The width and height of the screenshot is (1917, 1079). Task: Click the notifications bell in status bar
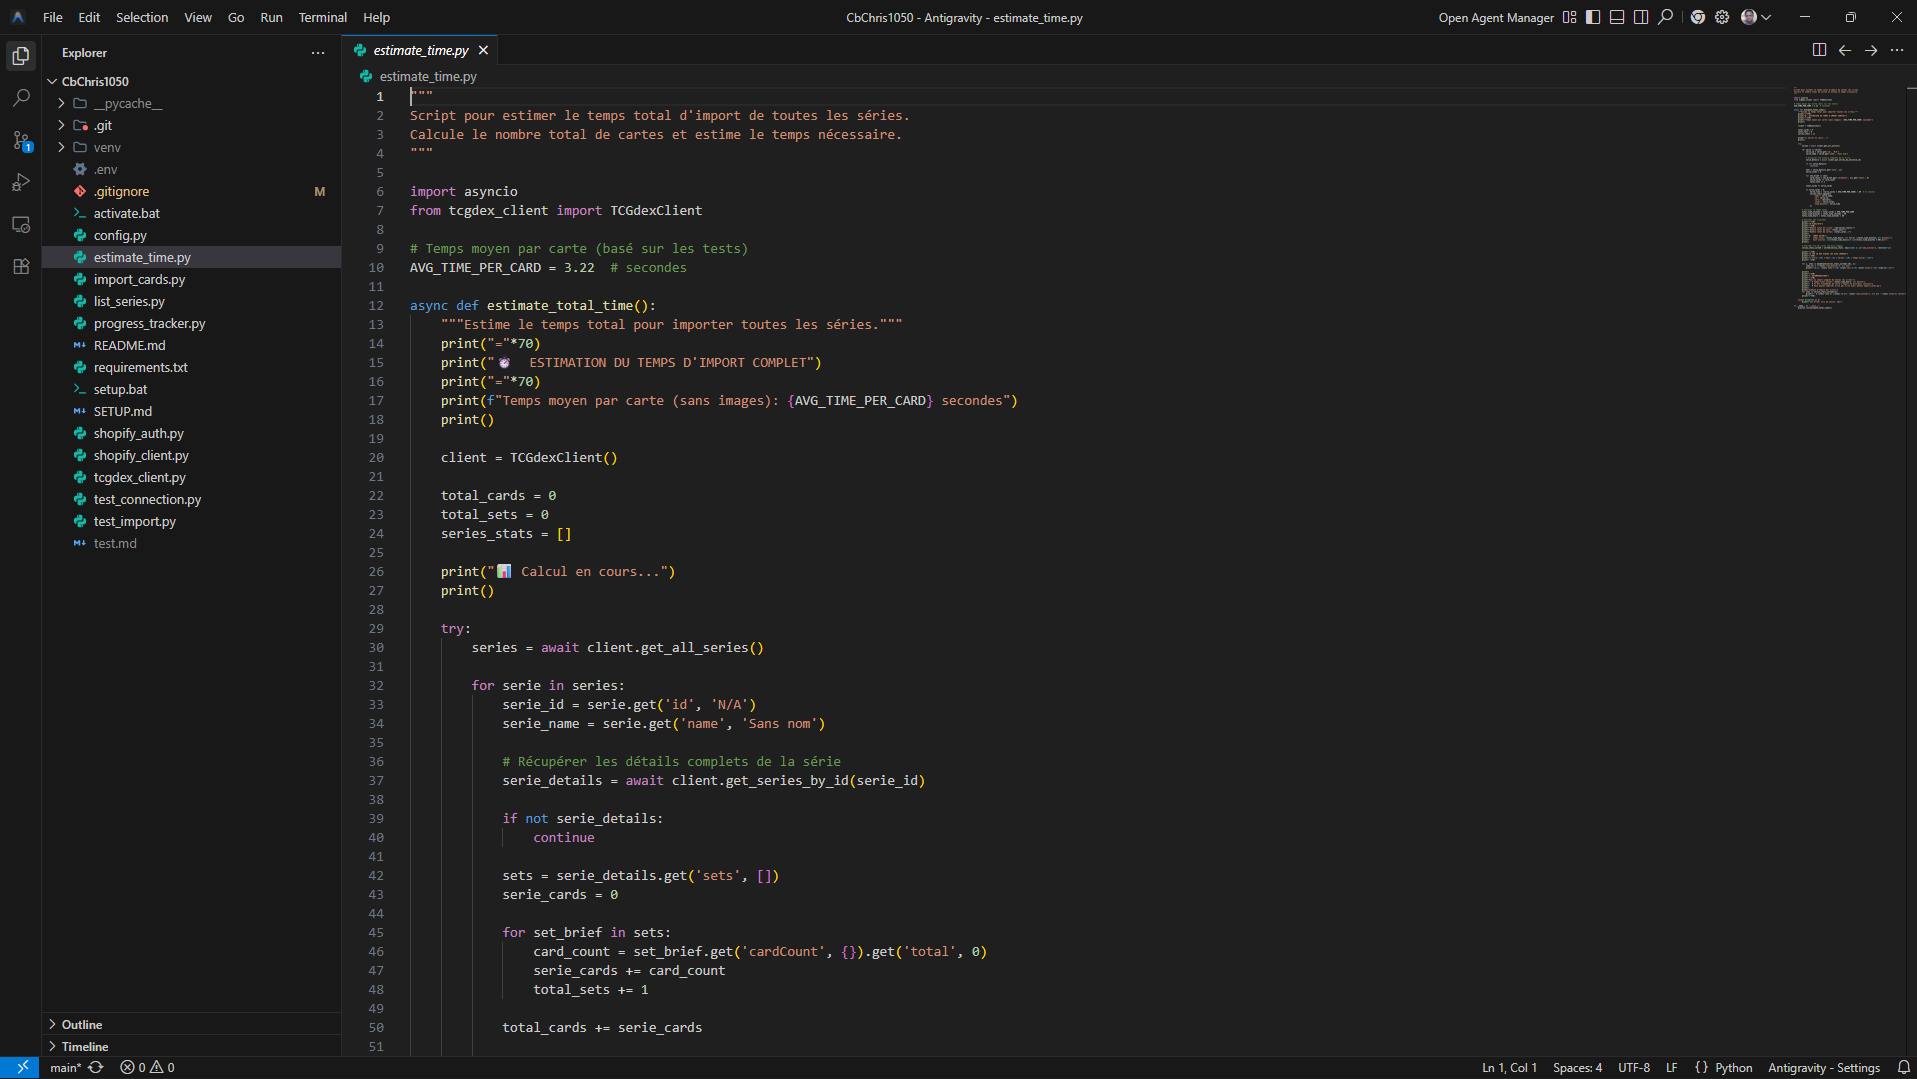[1903, 1067]
